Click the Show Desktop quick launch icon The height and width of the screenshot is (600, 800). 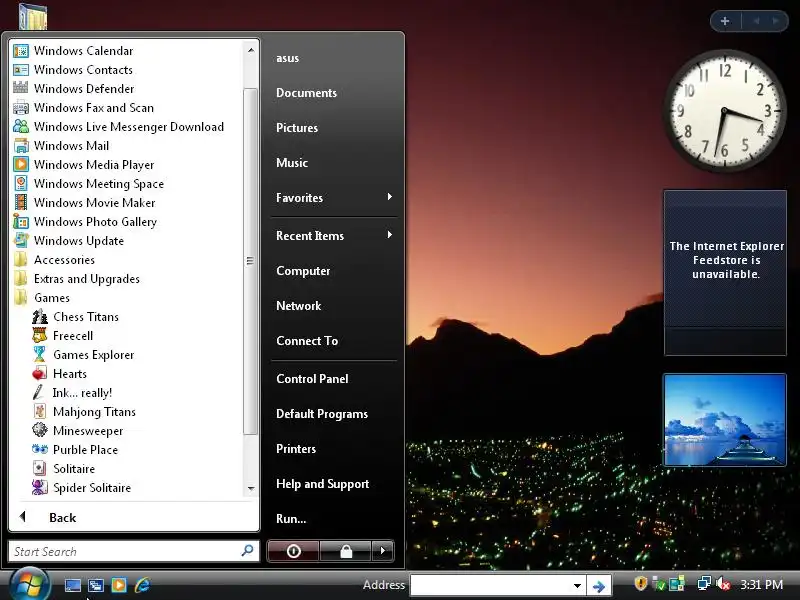(72, 585)
